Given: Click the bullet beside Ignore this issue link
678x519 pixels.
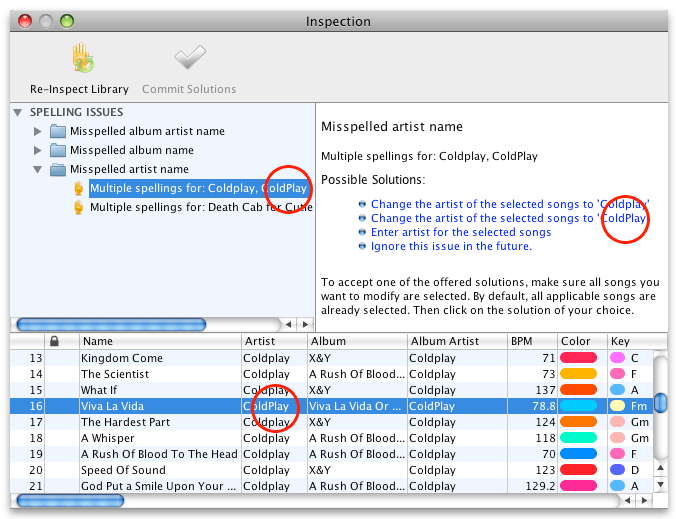Looking at the screenshot, I should pyautogui.click(x=362, y=246).
